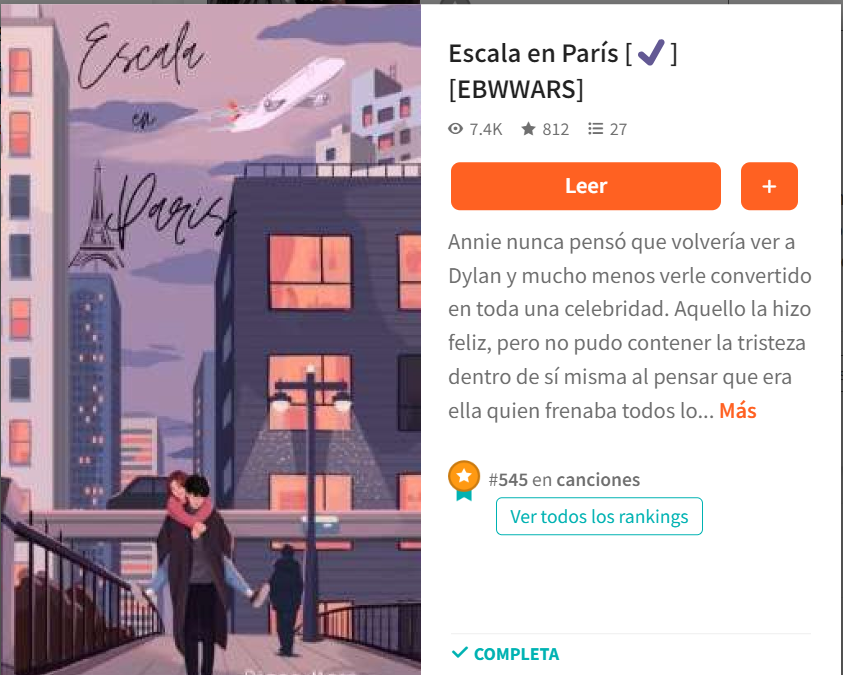This screenshot has height=675, width=843.
Task: Click the 27 parts count
Action: coord(618,130)
